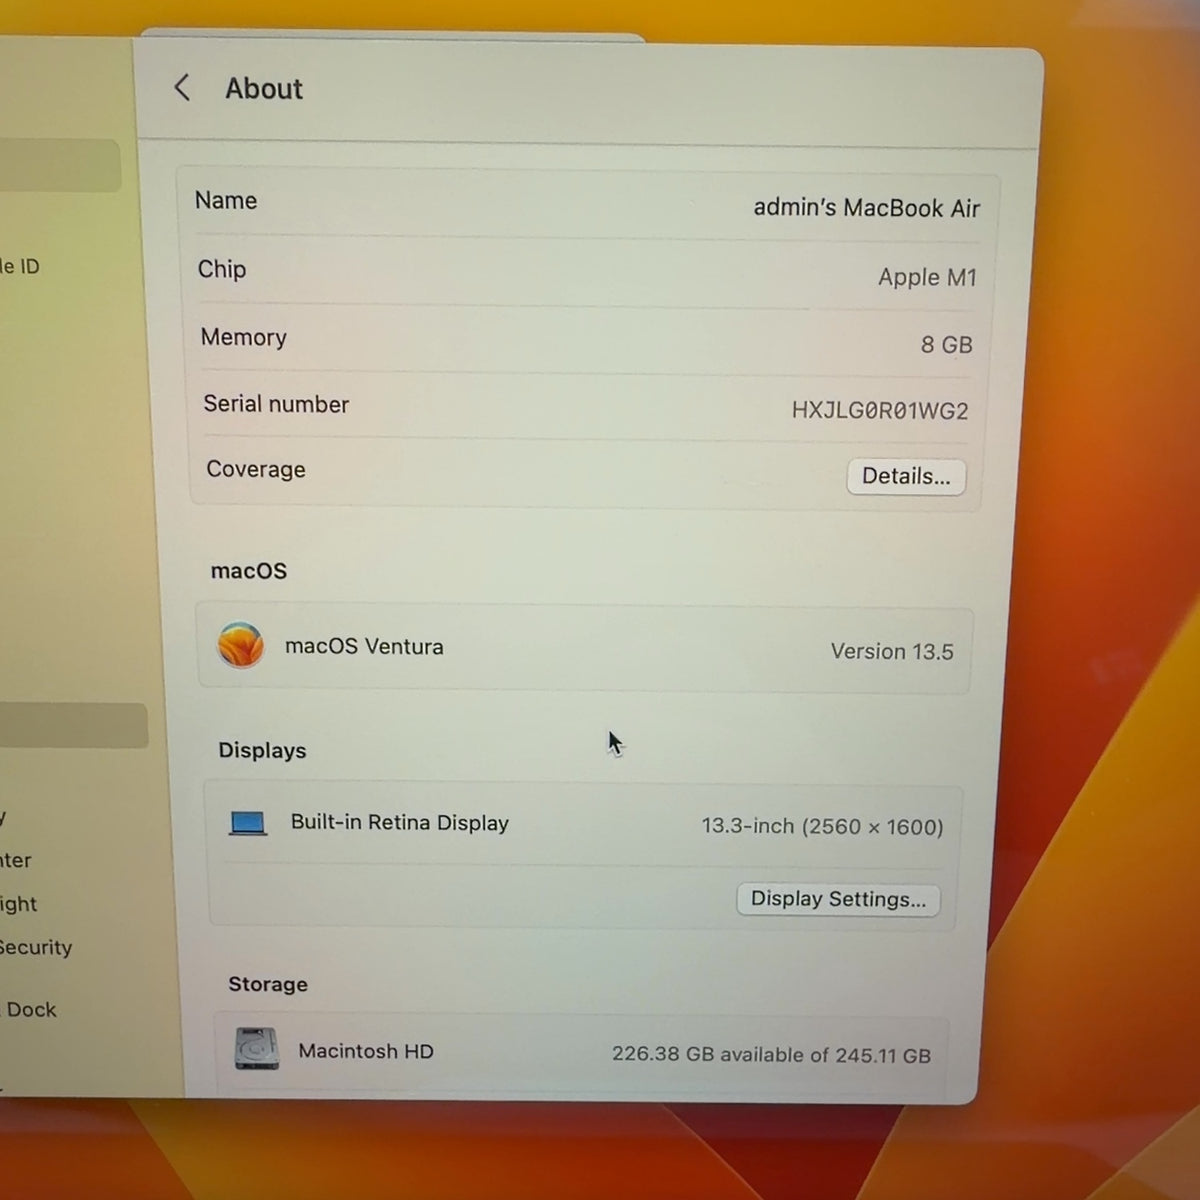Click the Memory row label
Viewport: 1200px width, 1200px height.
coord(244,337)
